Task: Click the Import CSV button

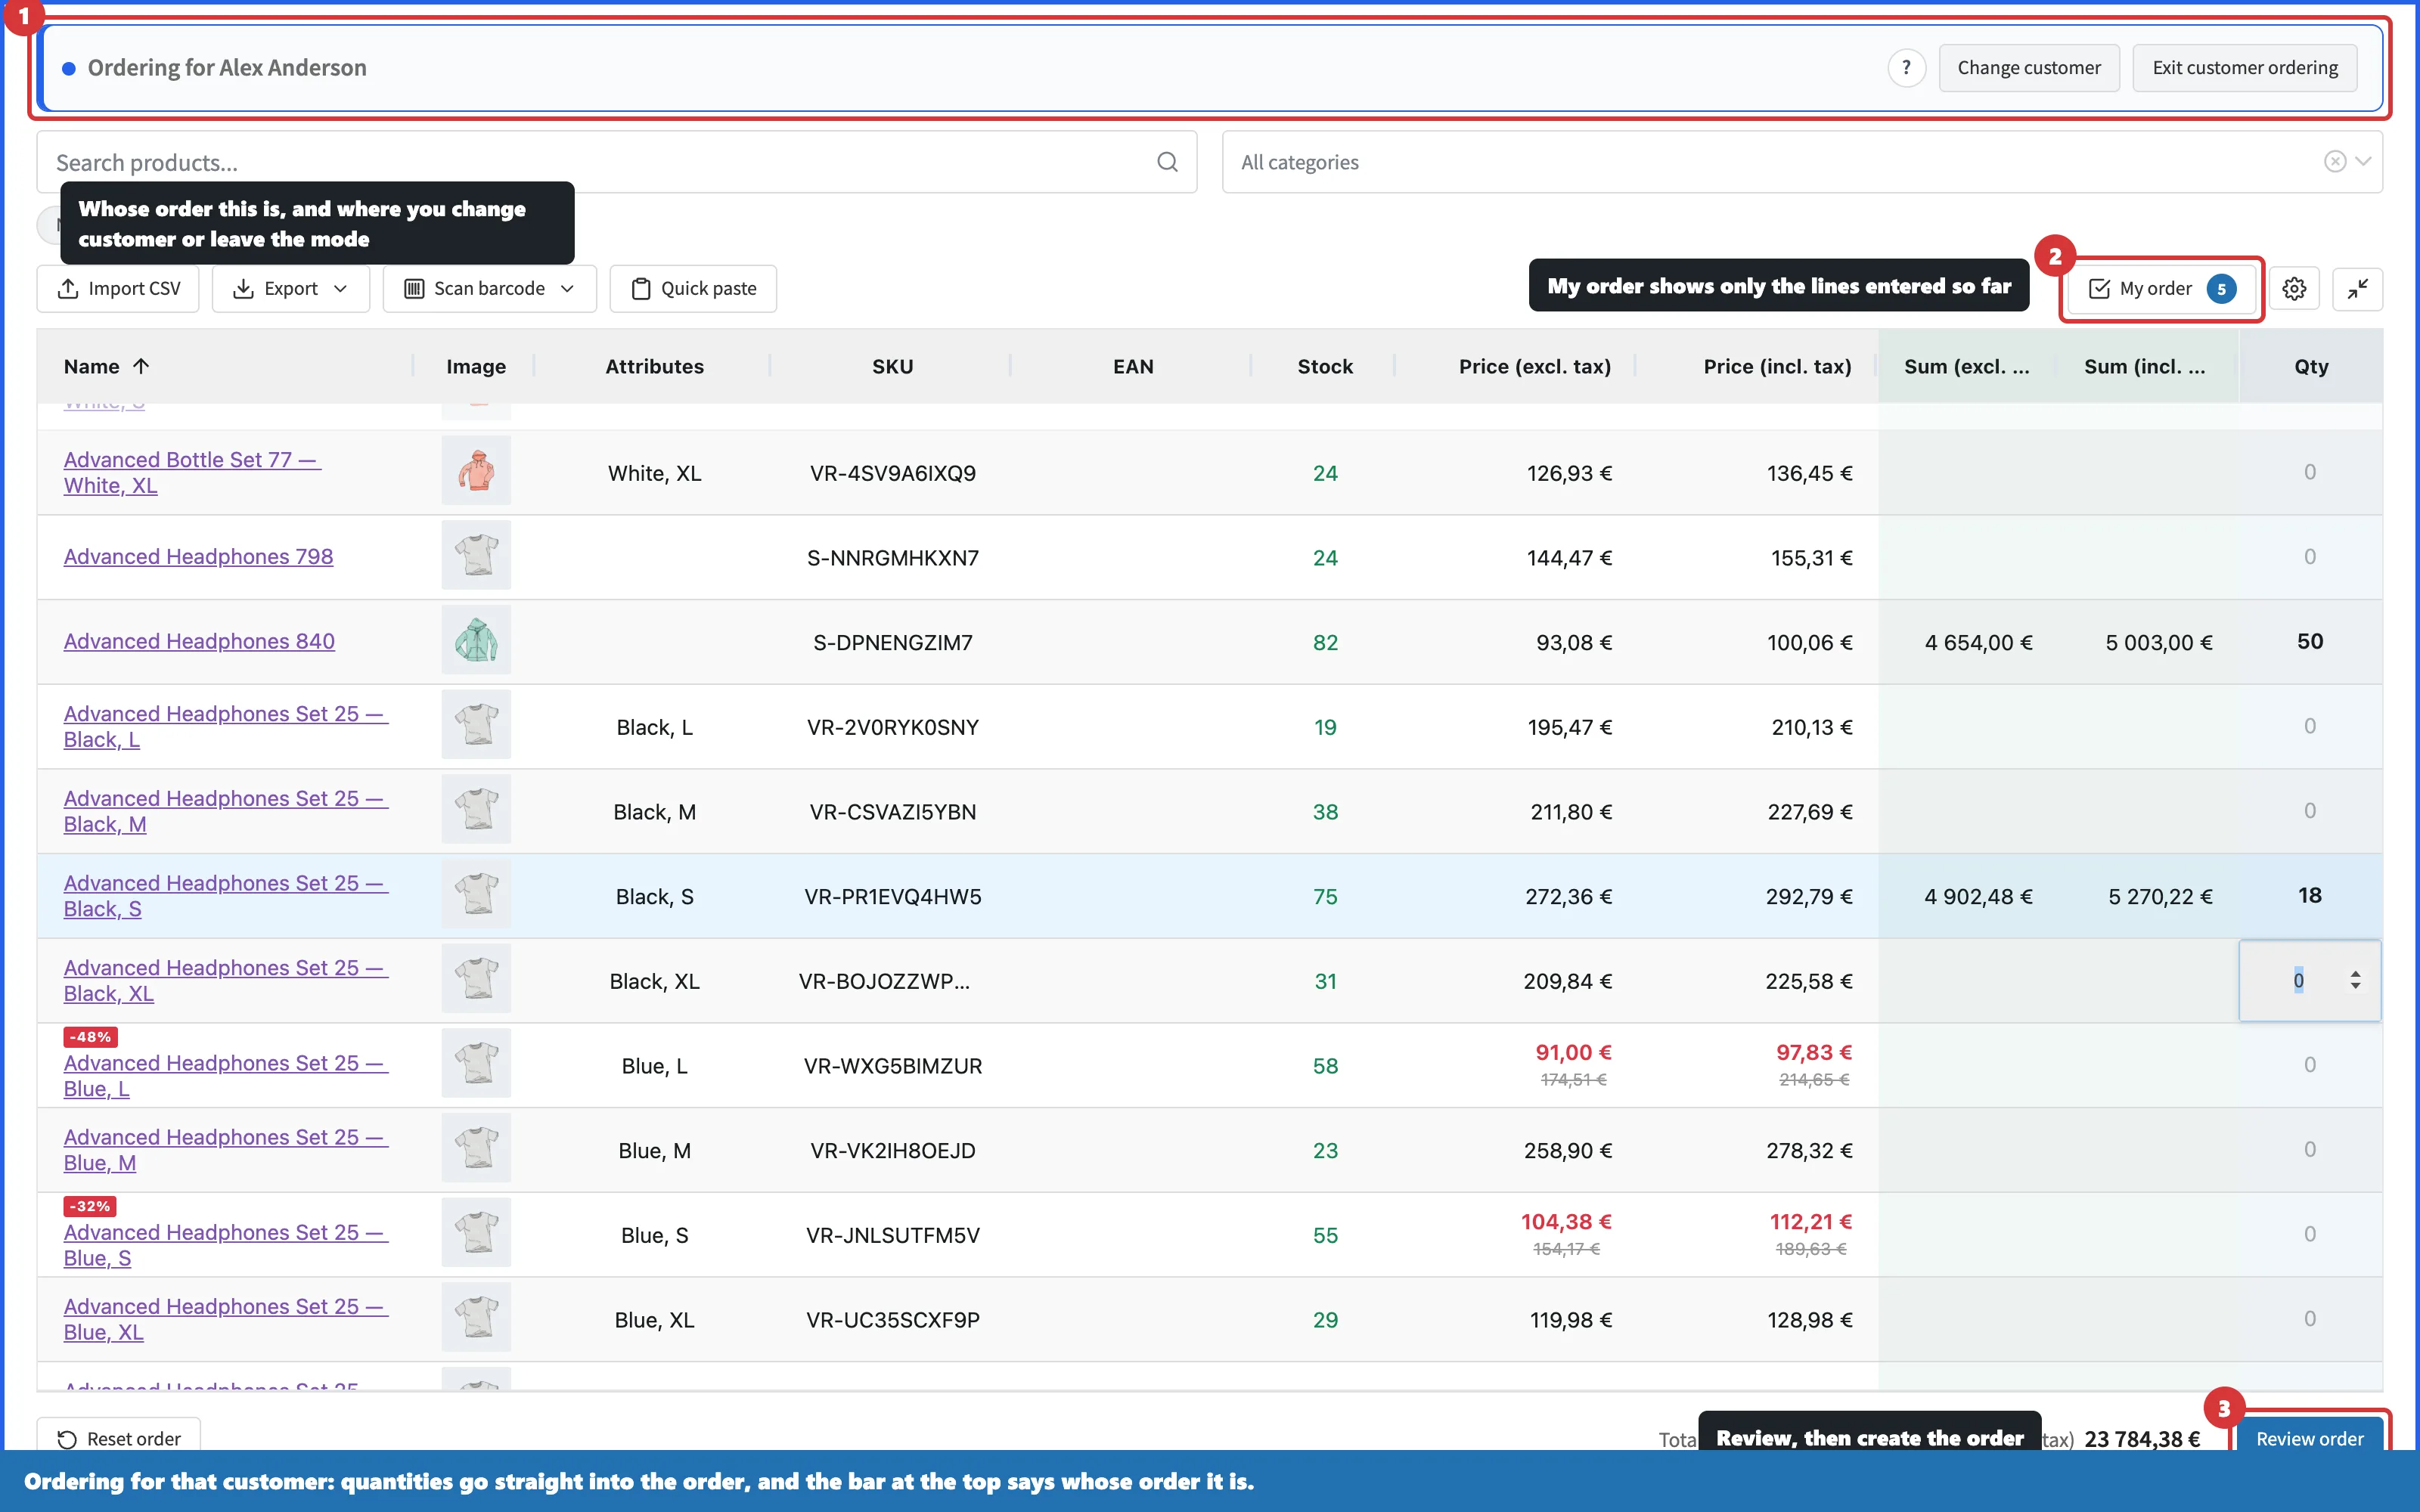Action: (x=118, y=289)
